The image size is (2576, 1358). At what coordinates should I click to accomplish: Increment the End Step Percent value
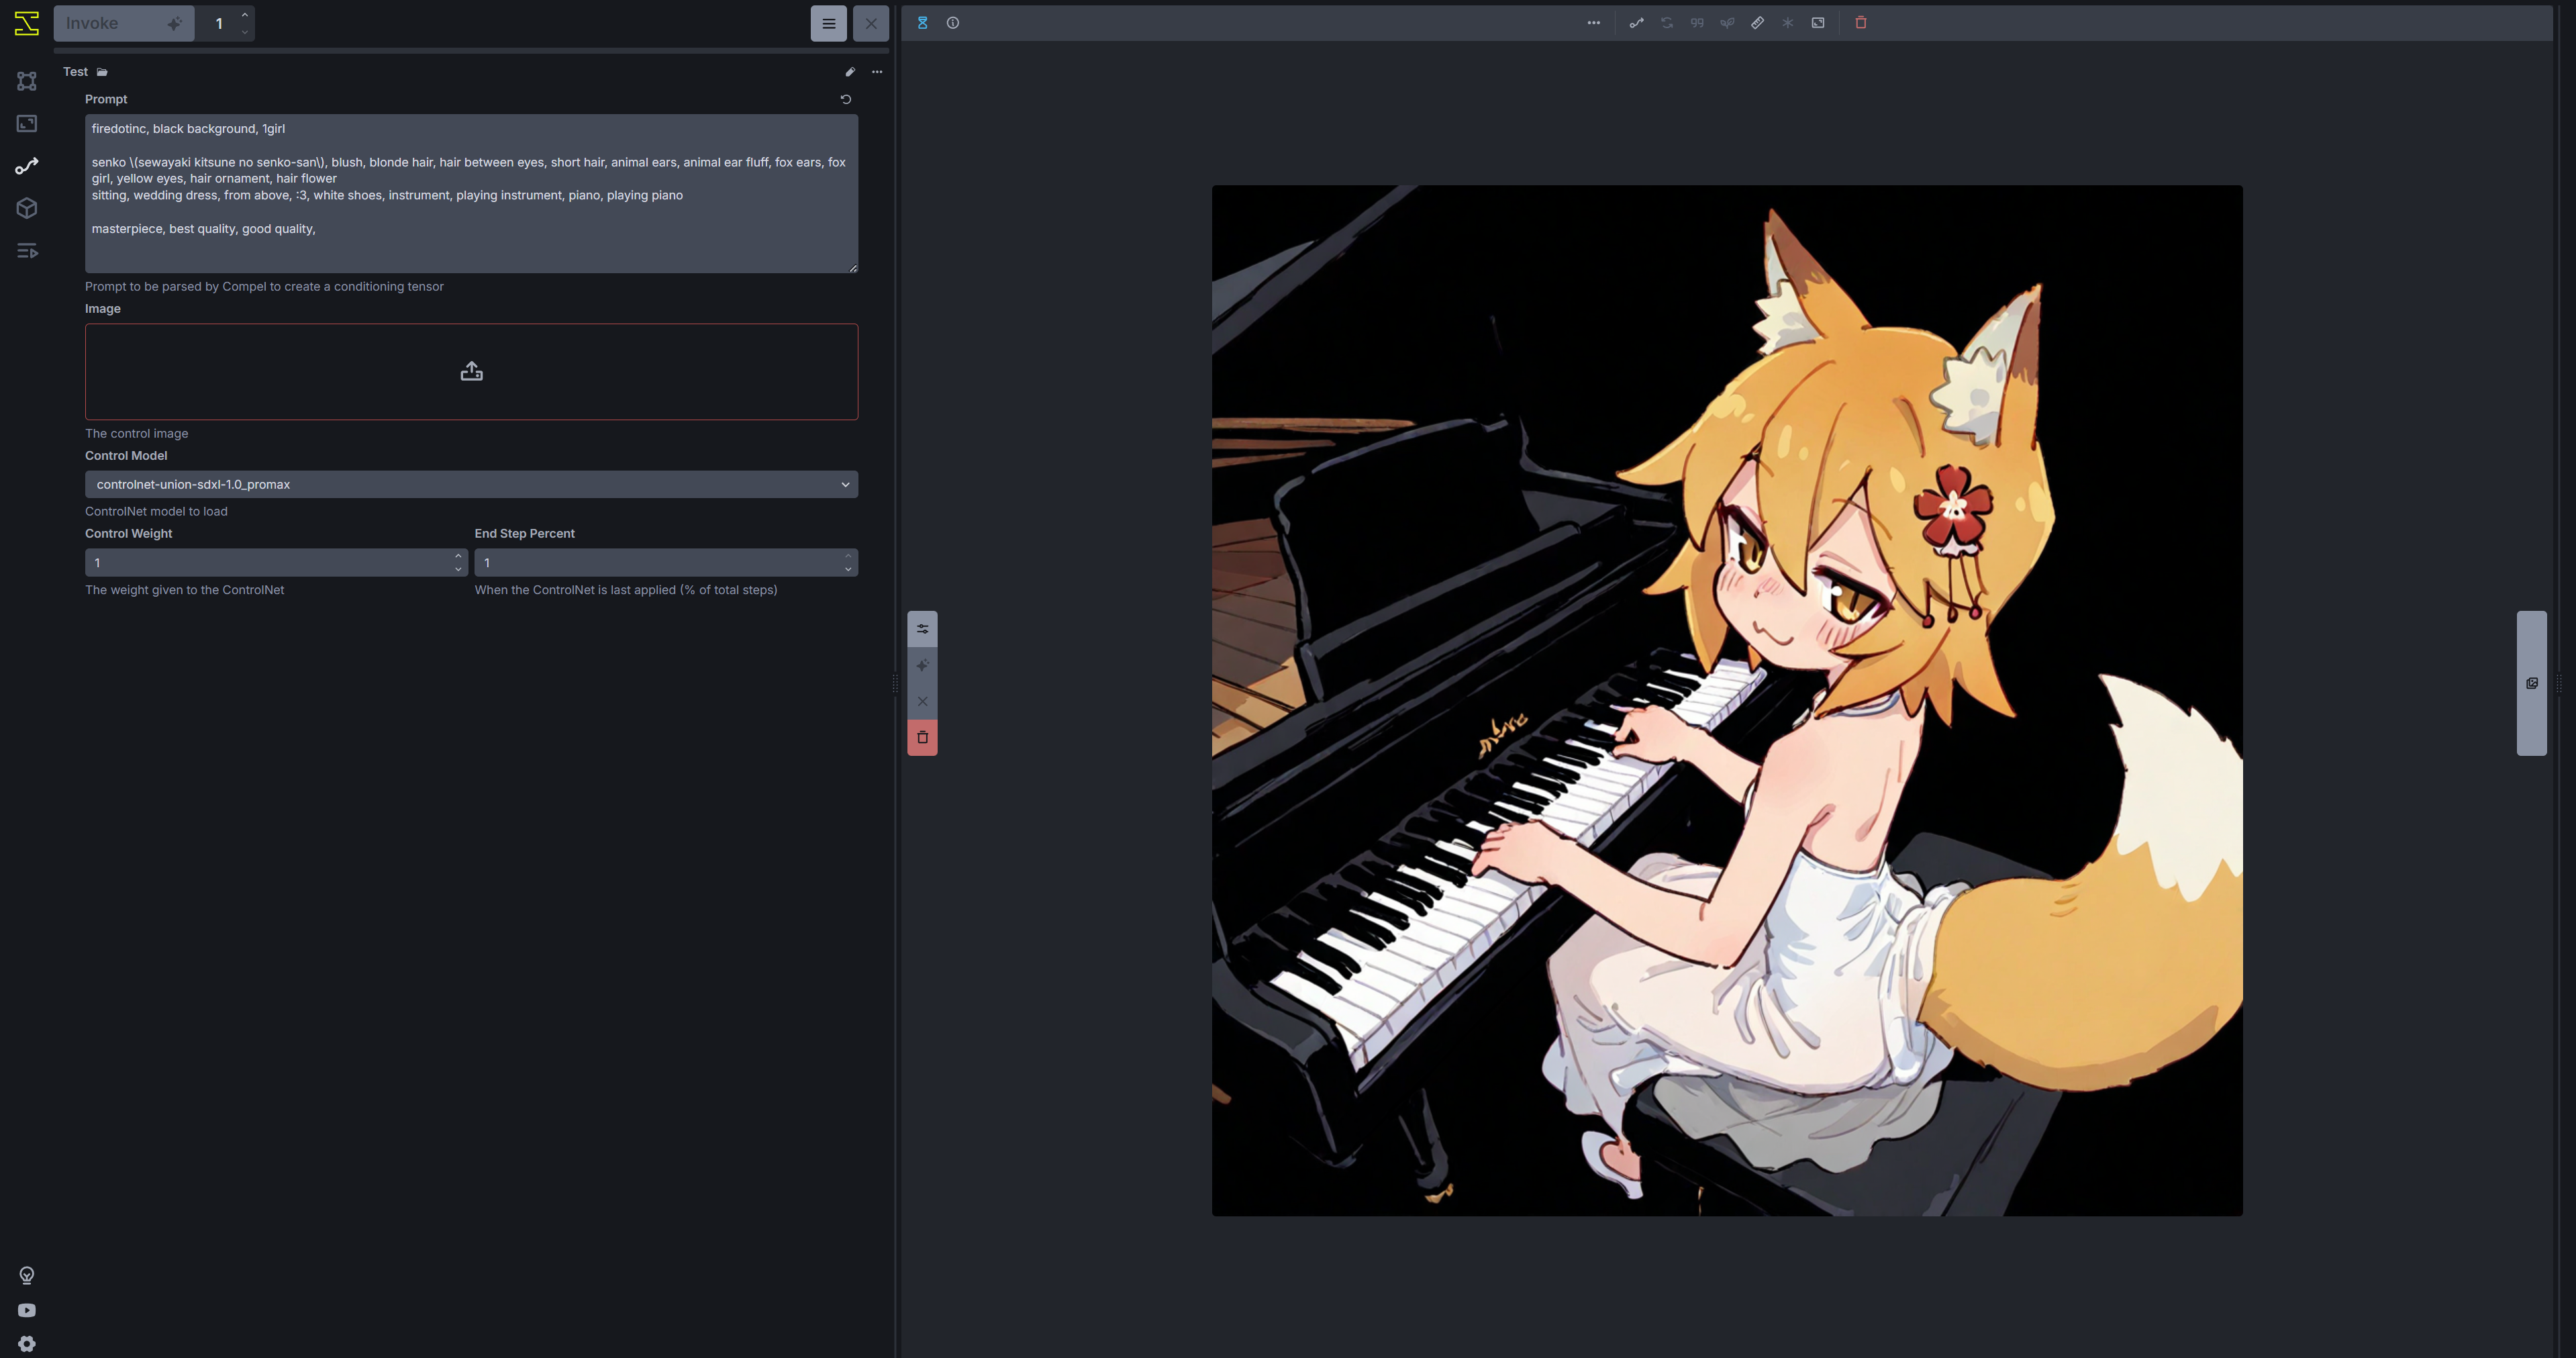pyautogui.click(x=848, y=556)
